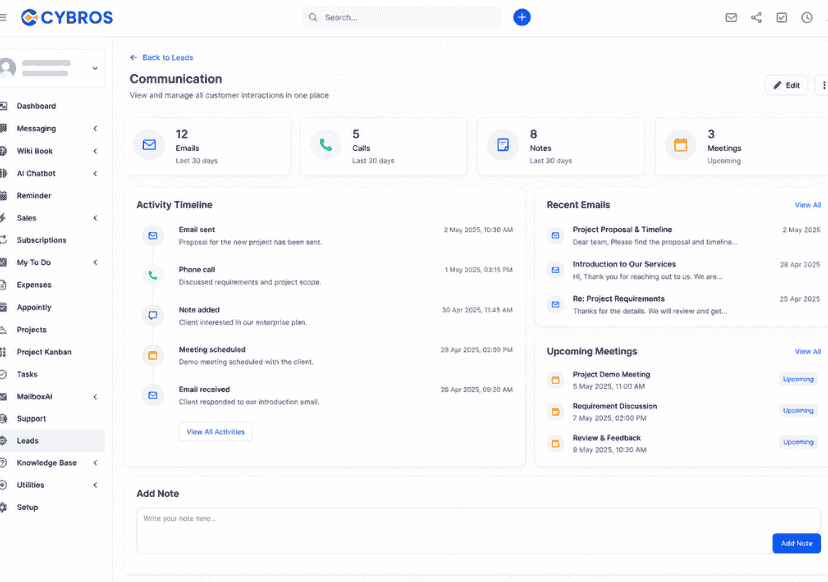This screenshot has height=582, width=828.
Task: Open the checklist icon in top bar
Action: point(782,17)
